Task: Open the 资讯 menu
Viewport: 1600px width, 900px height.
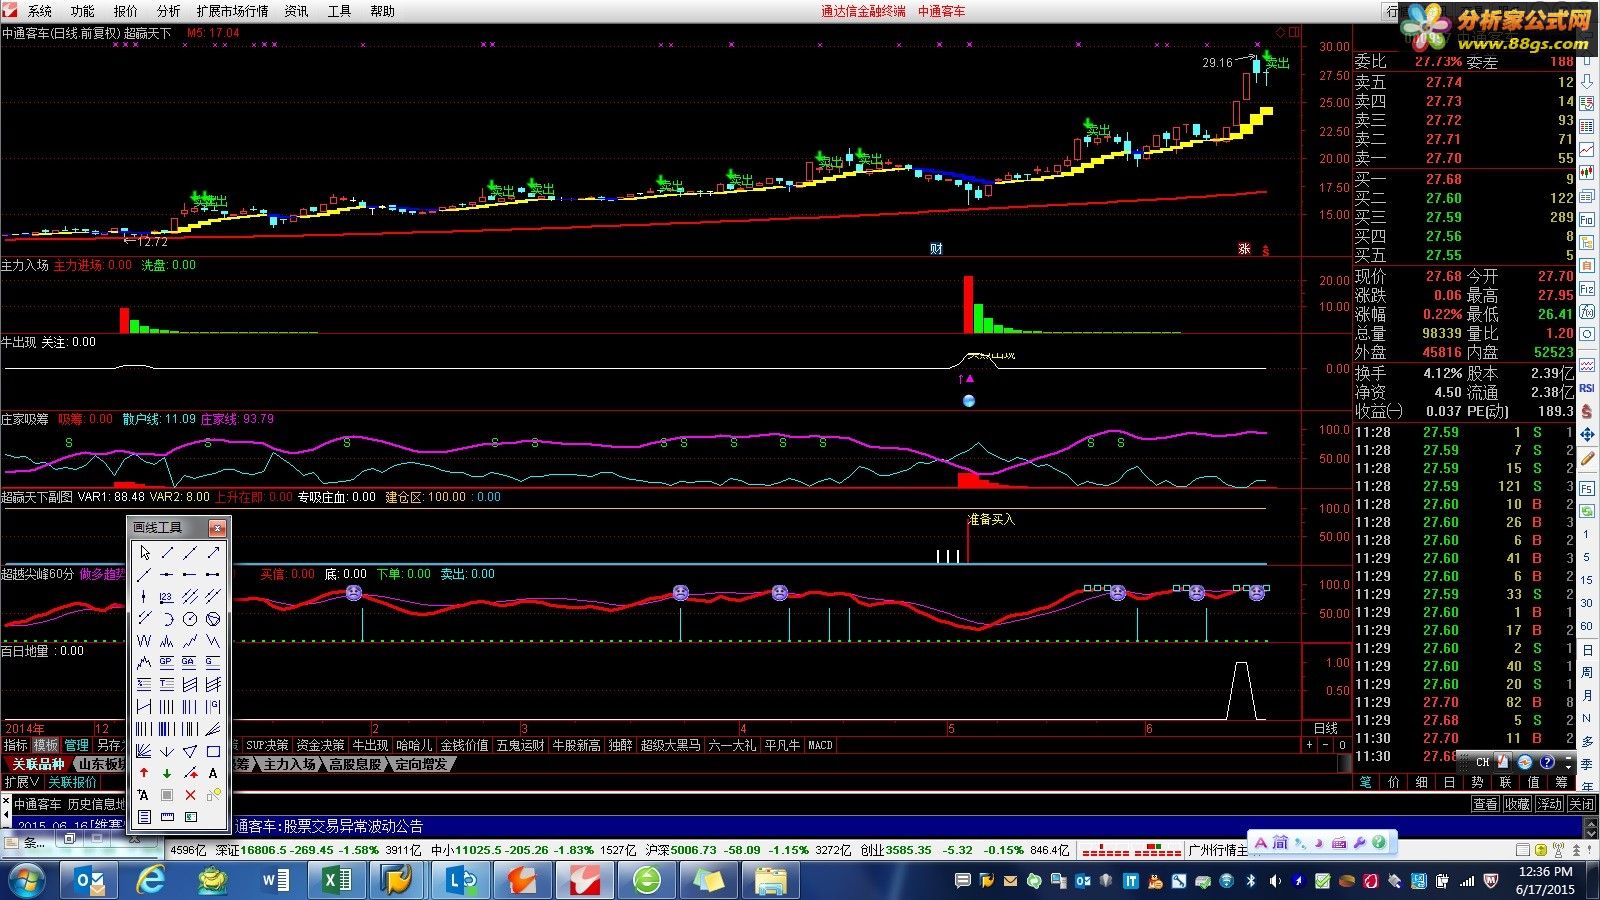Action: 297,11
